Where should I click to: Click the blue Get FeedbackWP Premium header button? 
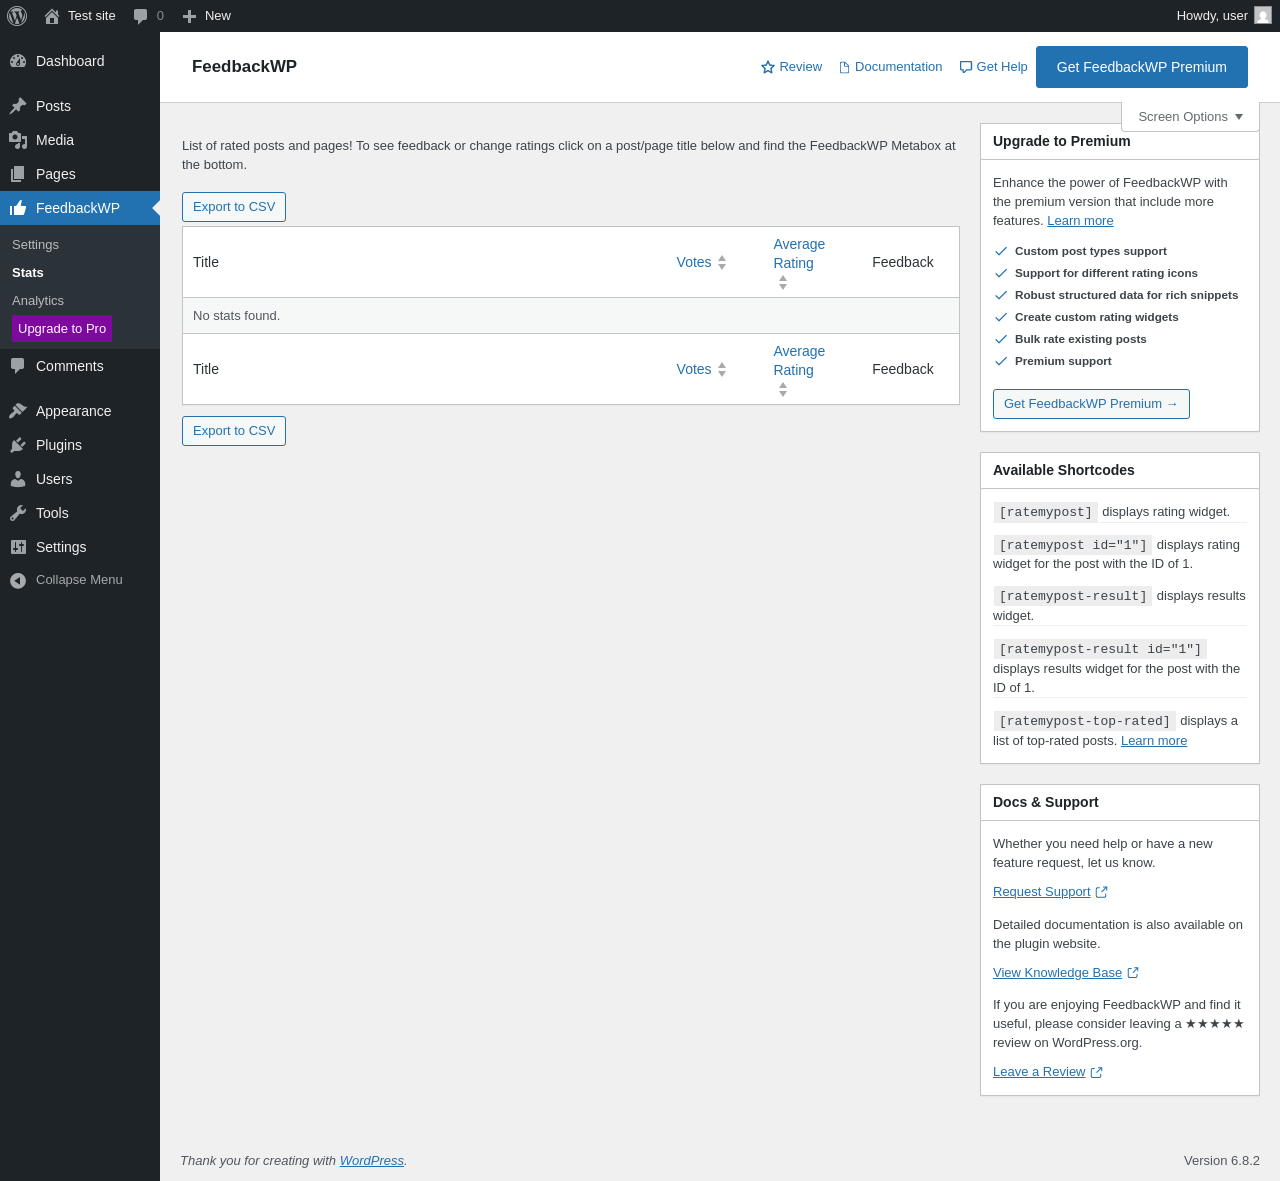[1142, 67]
